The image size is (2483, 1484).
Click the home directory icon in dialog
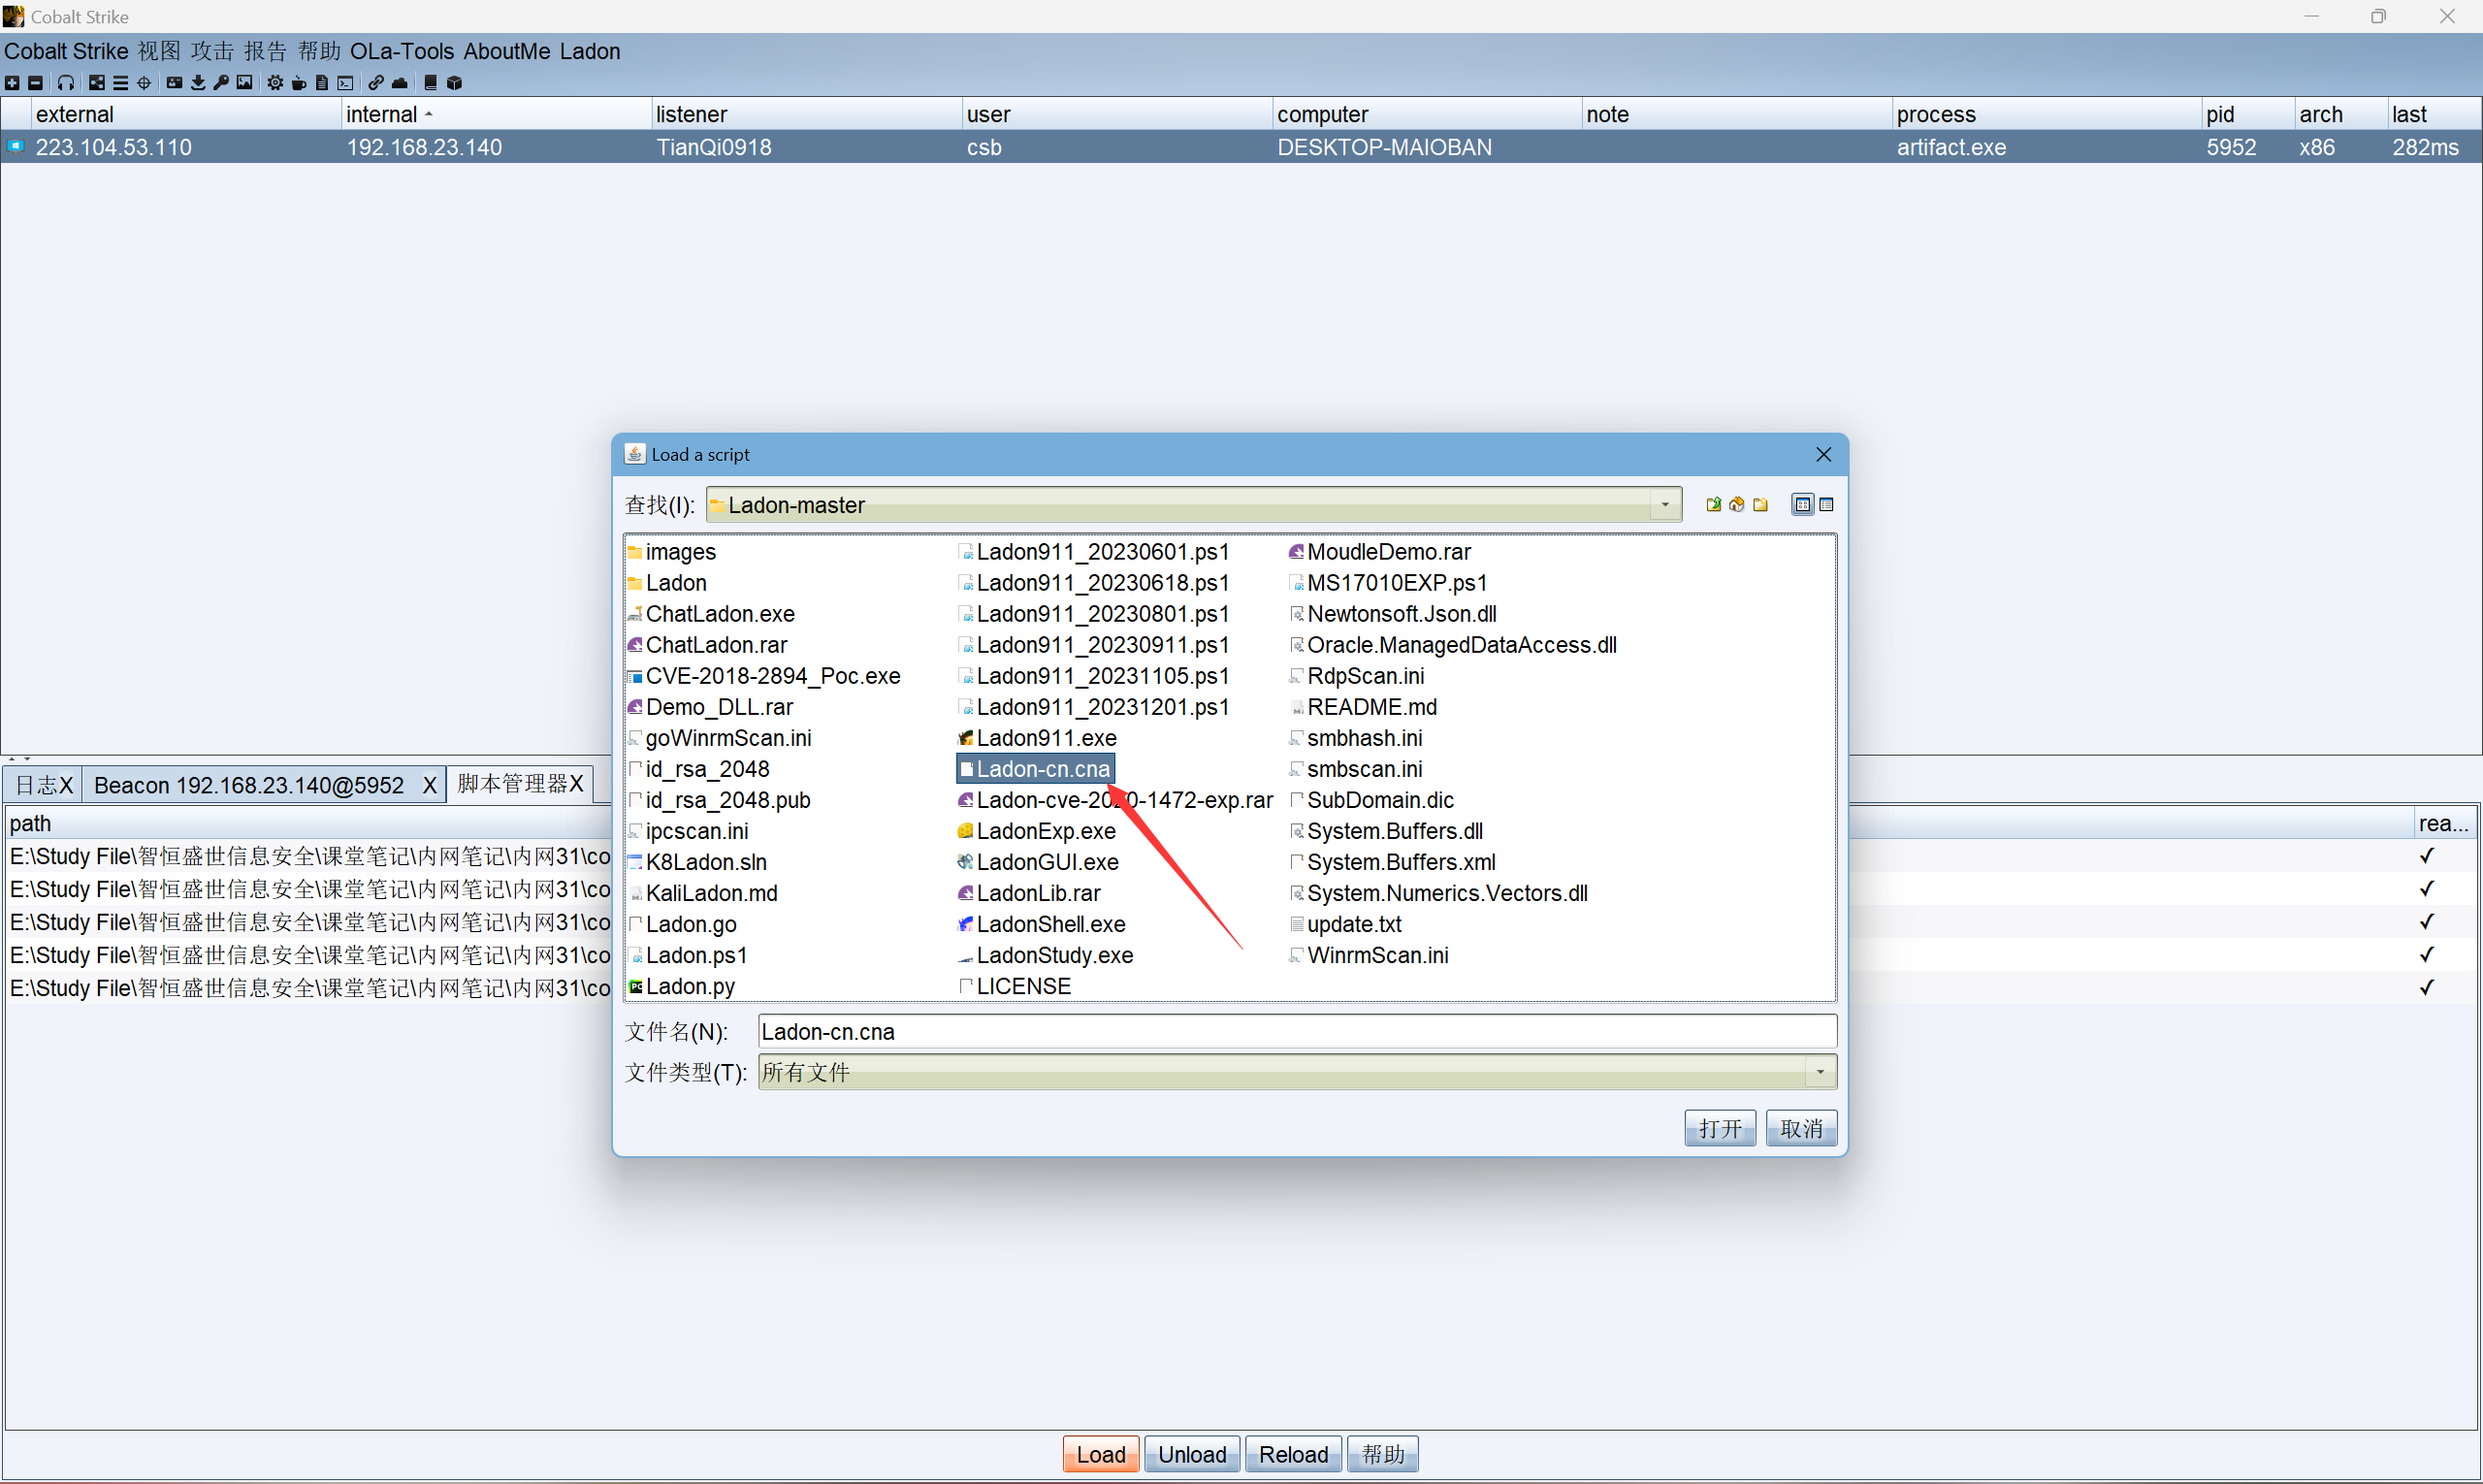pos(1737,505)
